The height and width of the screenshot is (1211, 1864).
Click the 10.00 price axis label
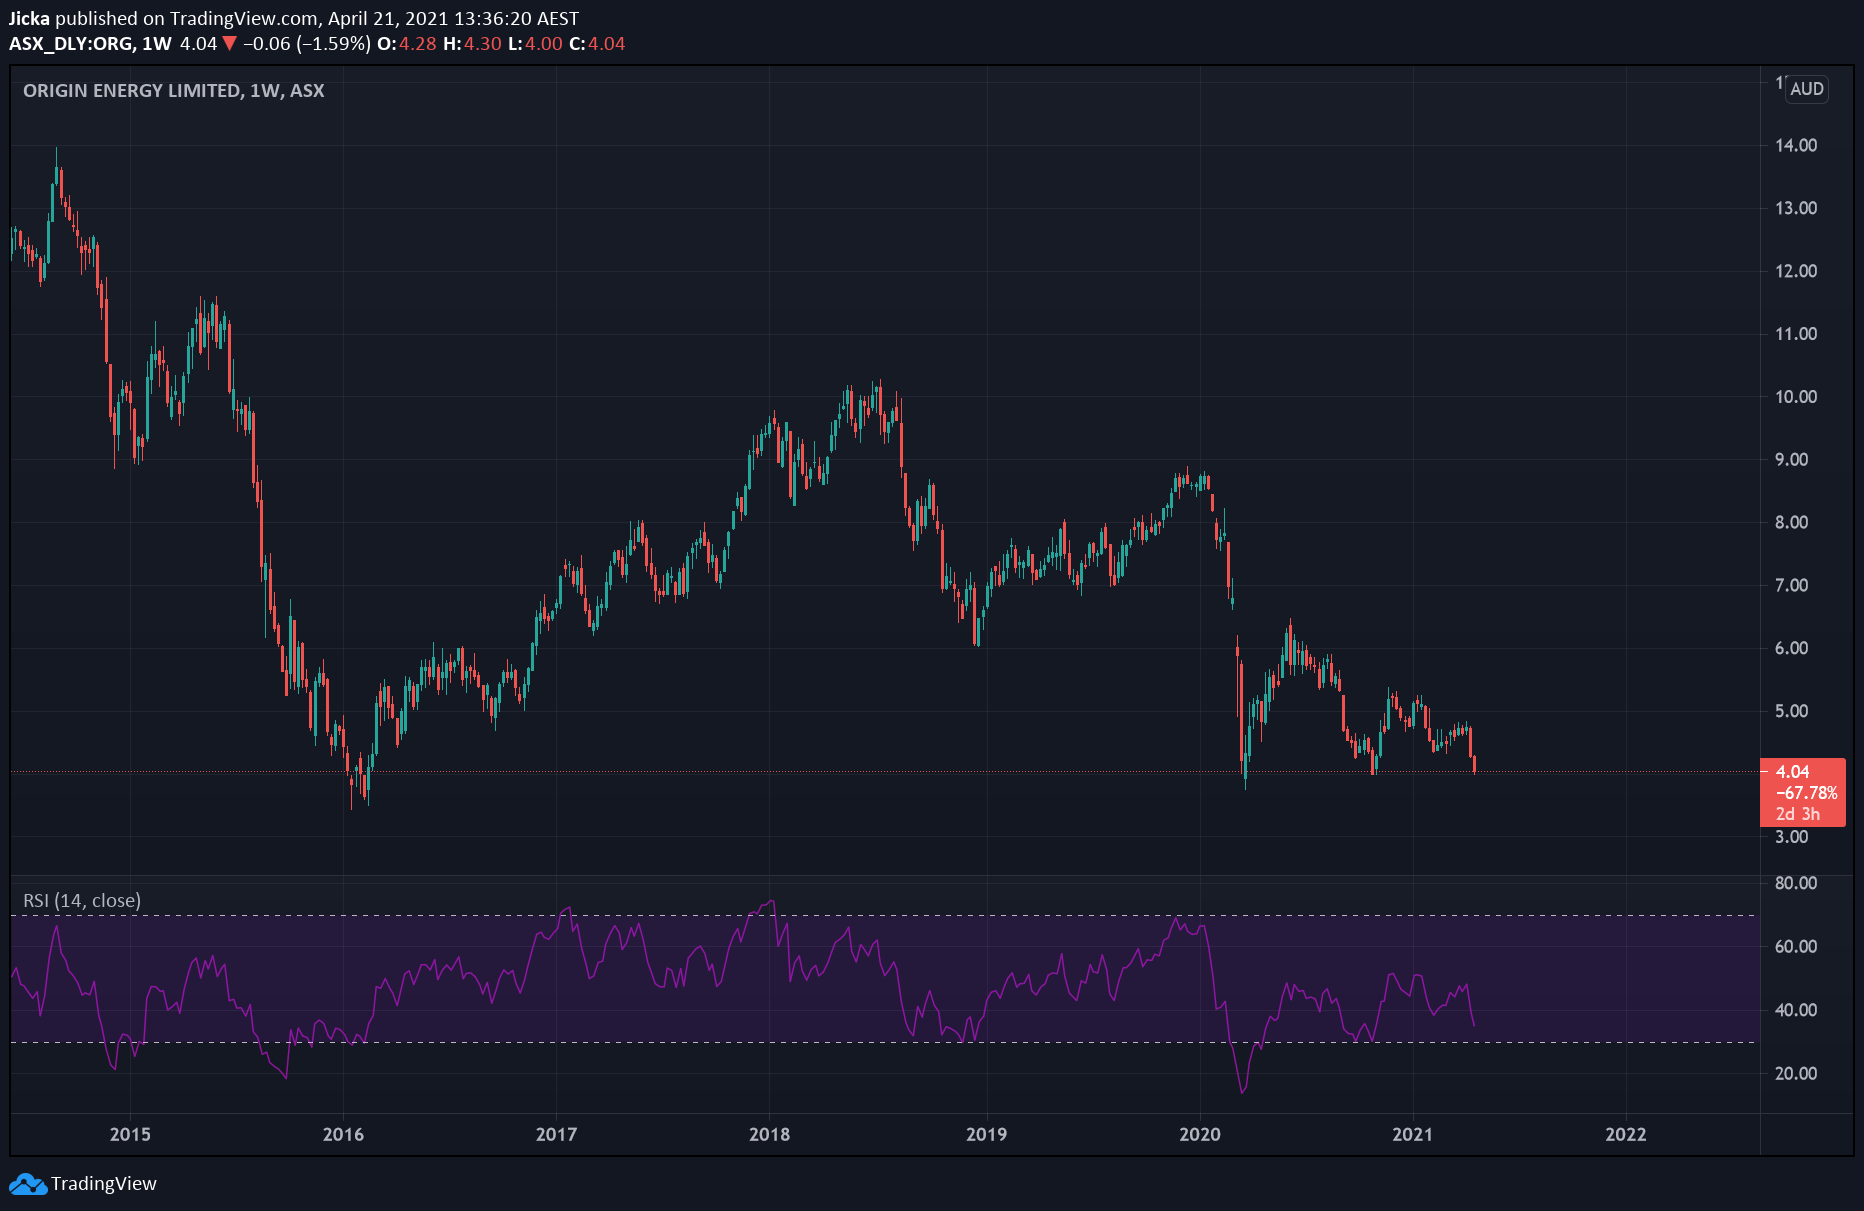click(1796, 397)
